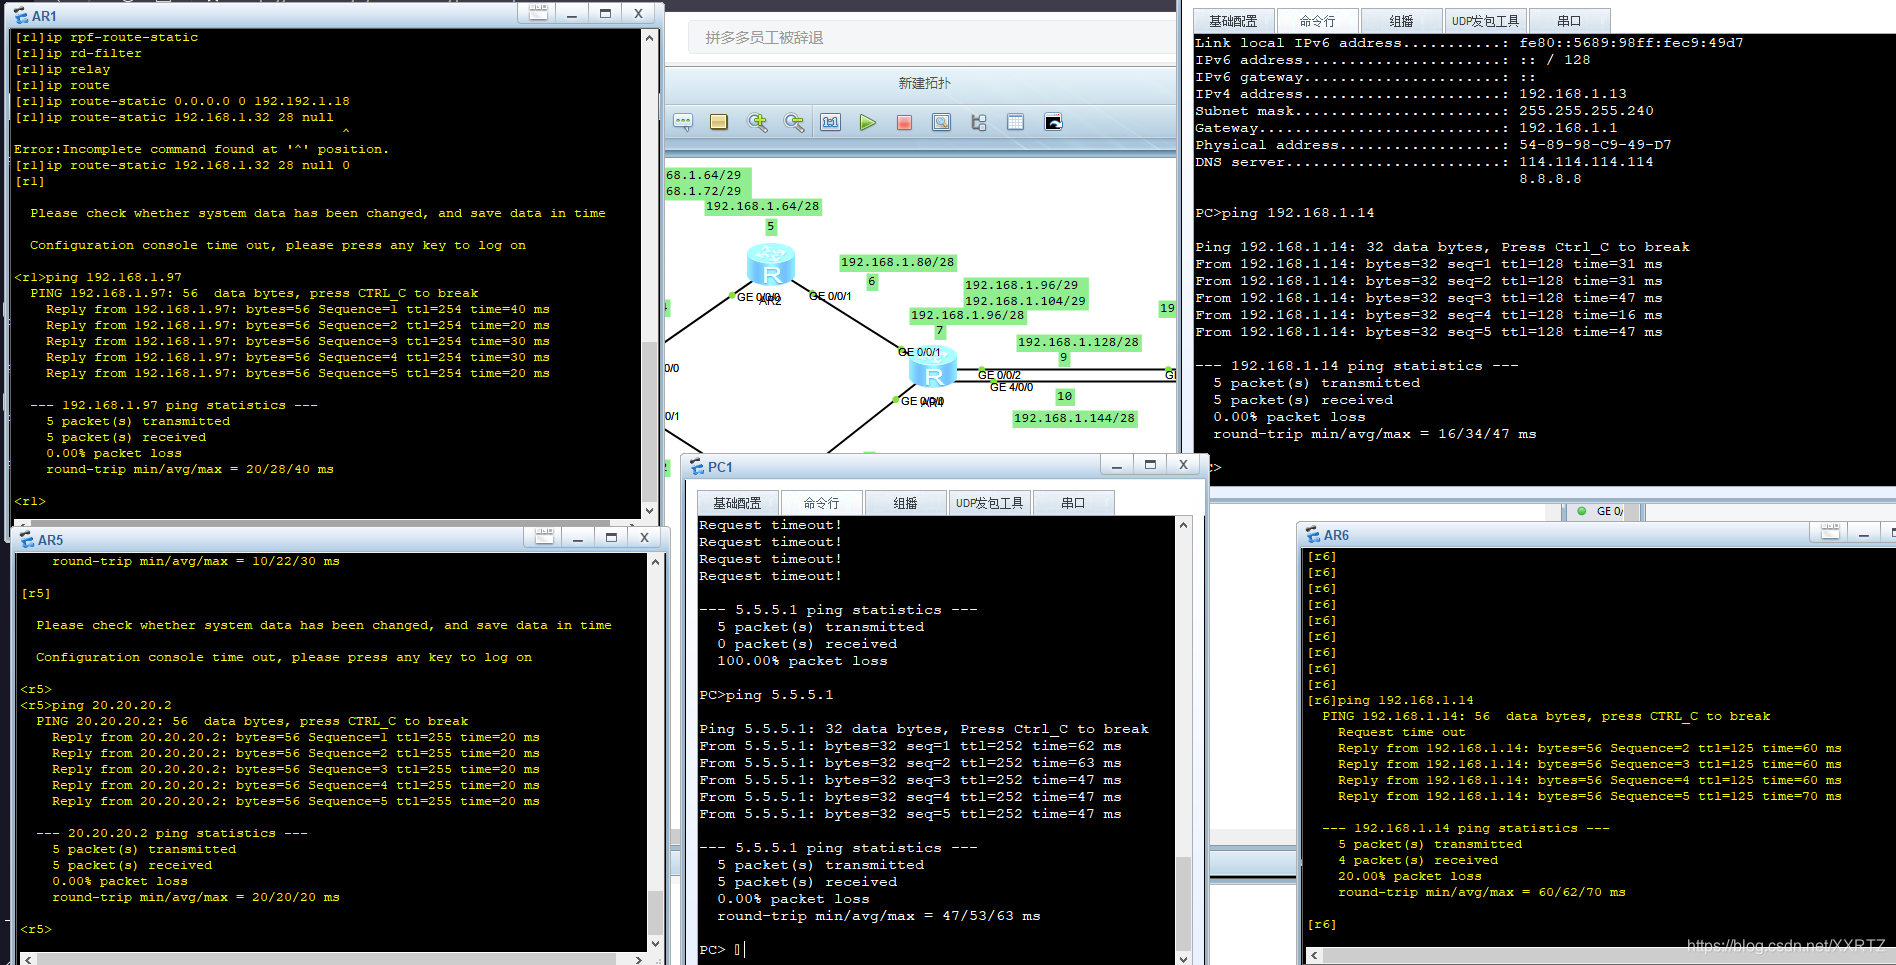Click the AR1 window title bar dock icon
Viewport: 1896px width, 965px height.
coord(538,13)
